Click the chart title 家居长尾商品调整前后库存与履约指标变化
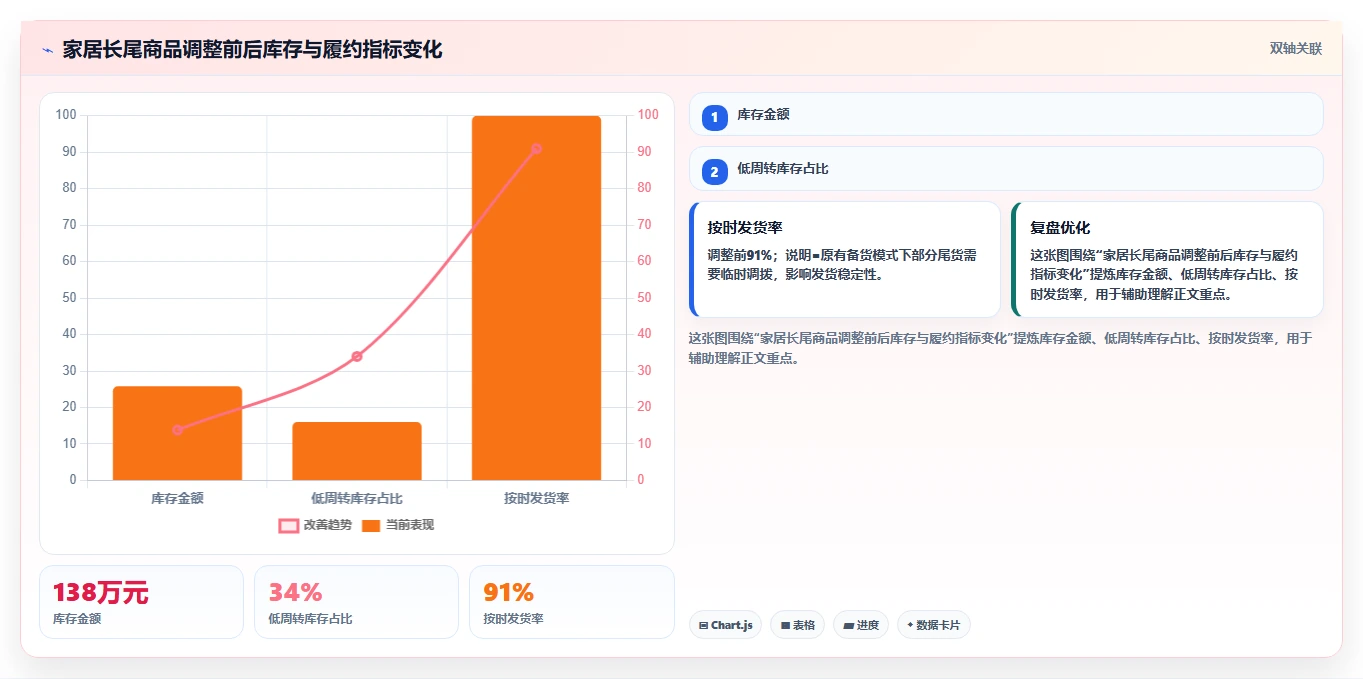The height and width of the screenshot is (679, 1363). pyautogui.click(x=252, y=49)
